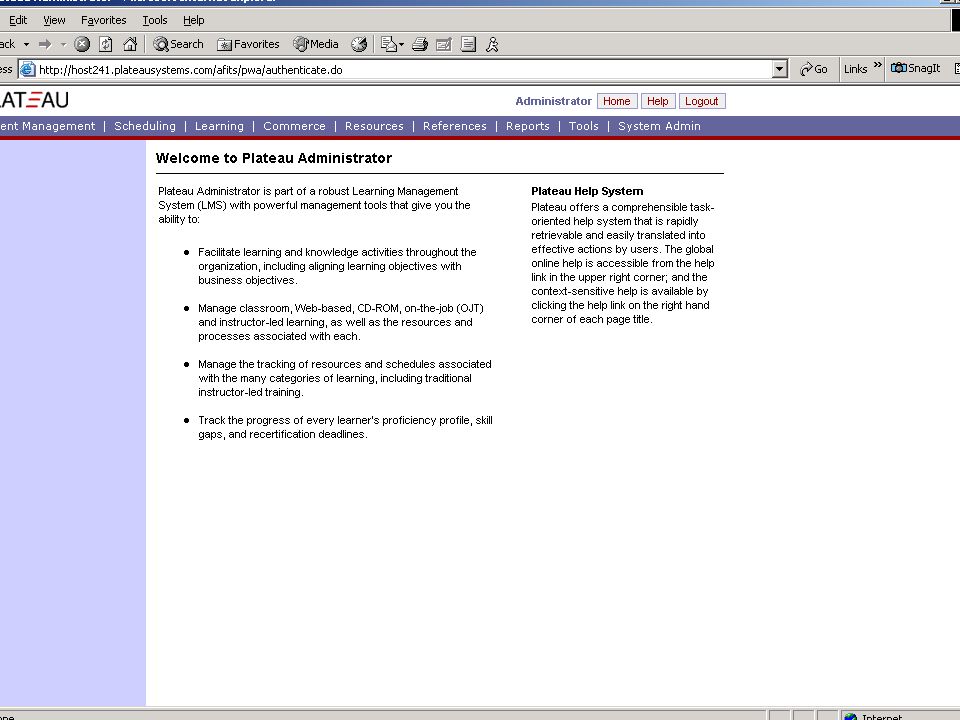The image size is (960, 720).
Task: Click the Plateau logo
Action: [34, 100]
